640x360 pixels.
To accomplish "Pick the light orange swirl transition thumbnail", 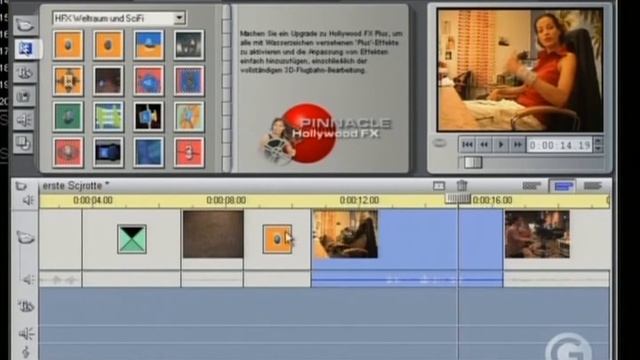I will [x=189, y=117].
